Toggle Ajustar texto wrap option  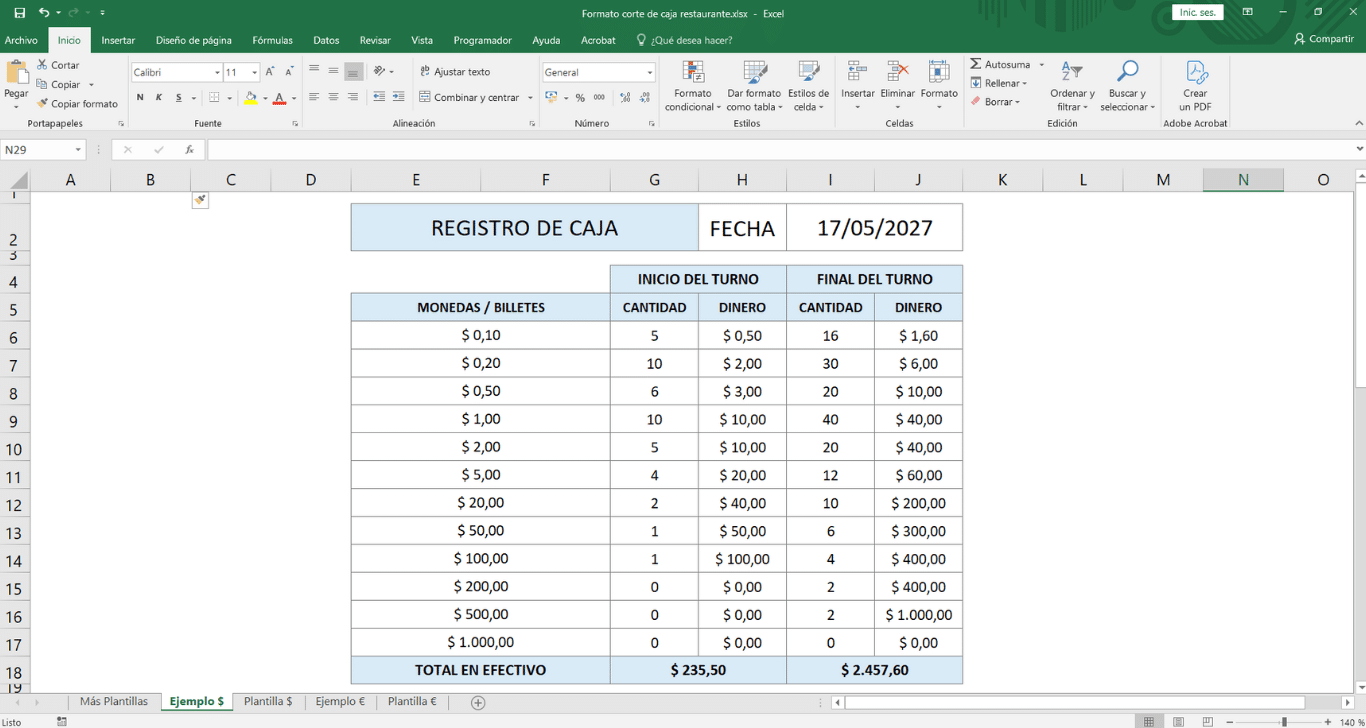455,72
